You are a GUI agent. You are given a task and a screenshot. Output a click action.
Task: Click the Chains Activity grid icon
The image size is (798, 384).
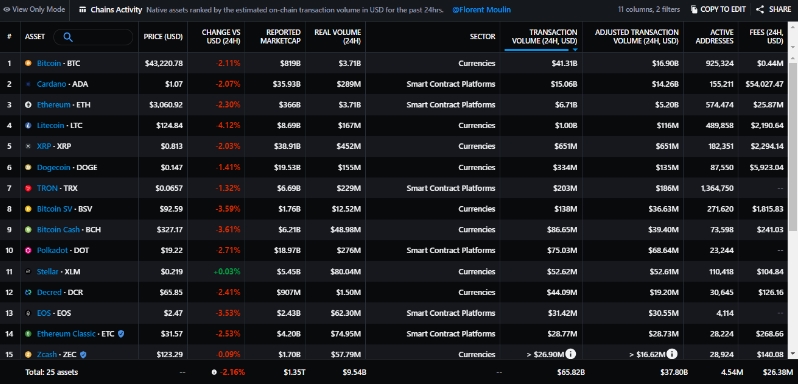(x=82, y=9)
